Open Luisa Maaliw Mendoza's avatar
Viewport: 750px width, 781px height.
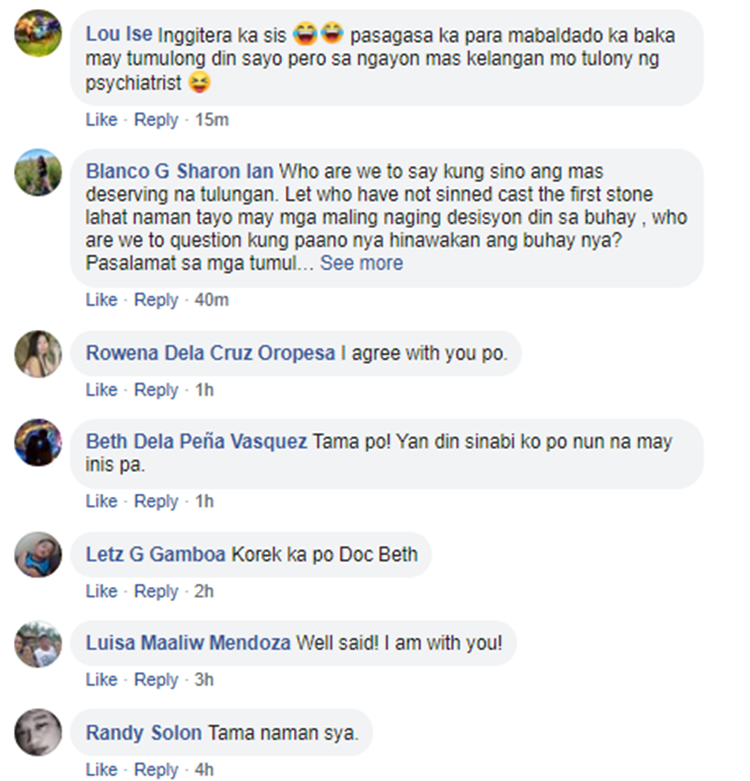point(38,644)
